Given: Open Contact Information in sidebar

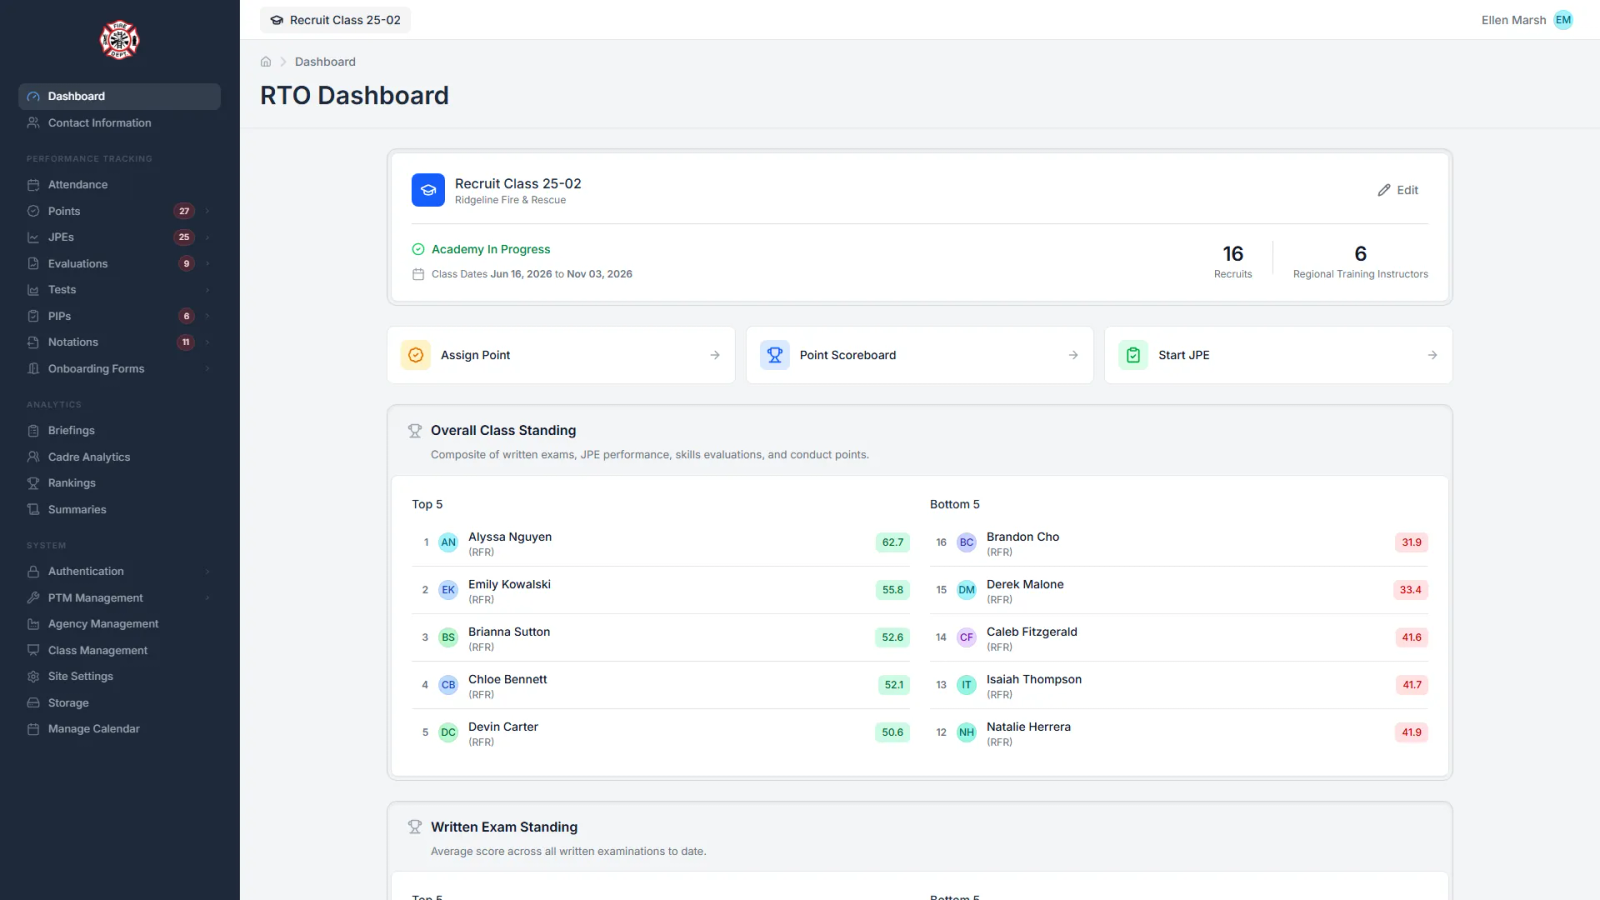Looking at the screenshot, I should (119, 123).
